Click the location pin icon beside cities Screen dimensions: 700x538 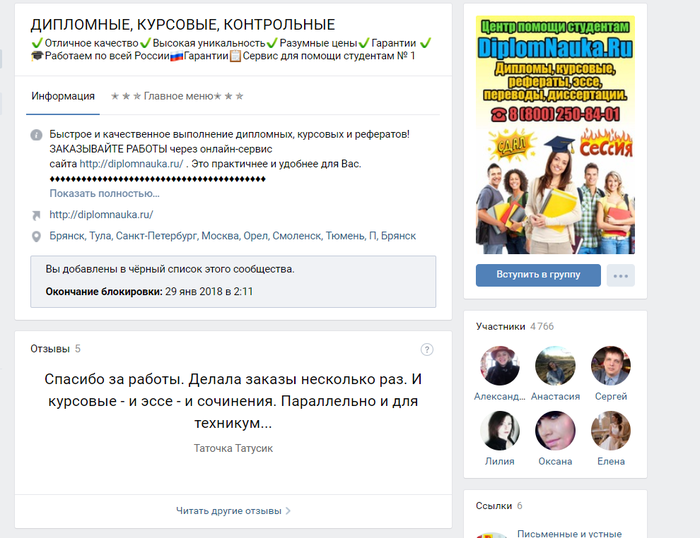click(36, 236)
